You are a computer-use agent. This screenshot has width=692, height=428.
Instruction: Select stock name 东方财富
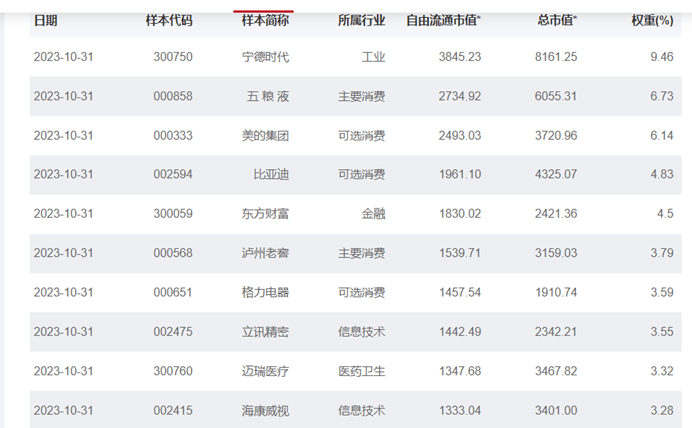tap(265, 214)
